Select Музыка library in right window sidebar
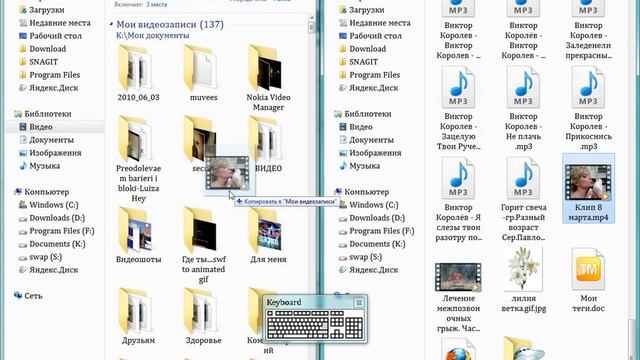640x360 pixels. tap(359, 166)
